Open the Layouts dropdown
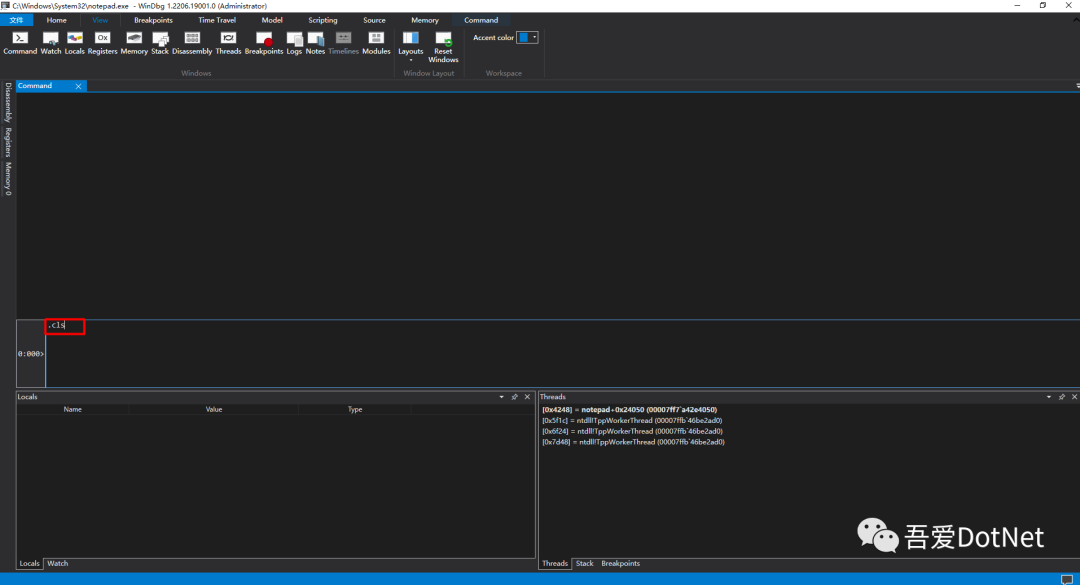The width and height of the screenshot is (1080, 585). coord(411,46)
